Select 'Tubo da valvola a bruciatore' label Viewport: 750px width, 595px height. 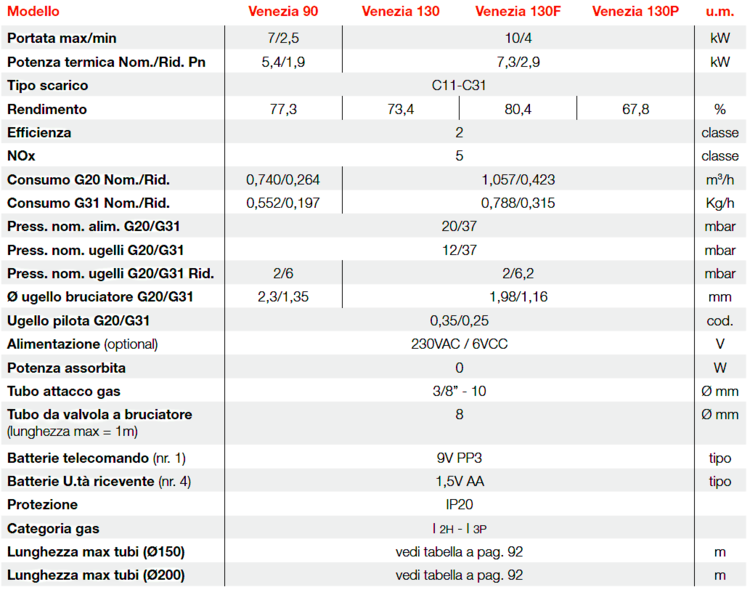[x=99, y=415]
